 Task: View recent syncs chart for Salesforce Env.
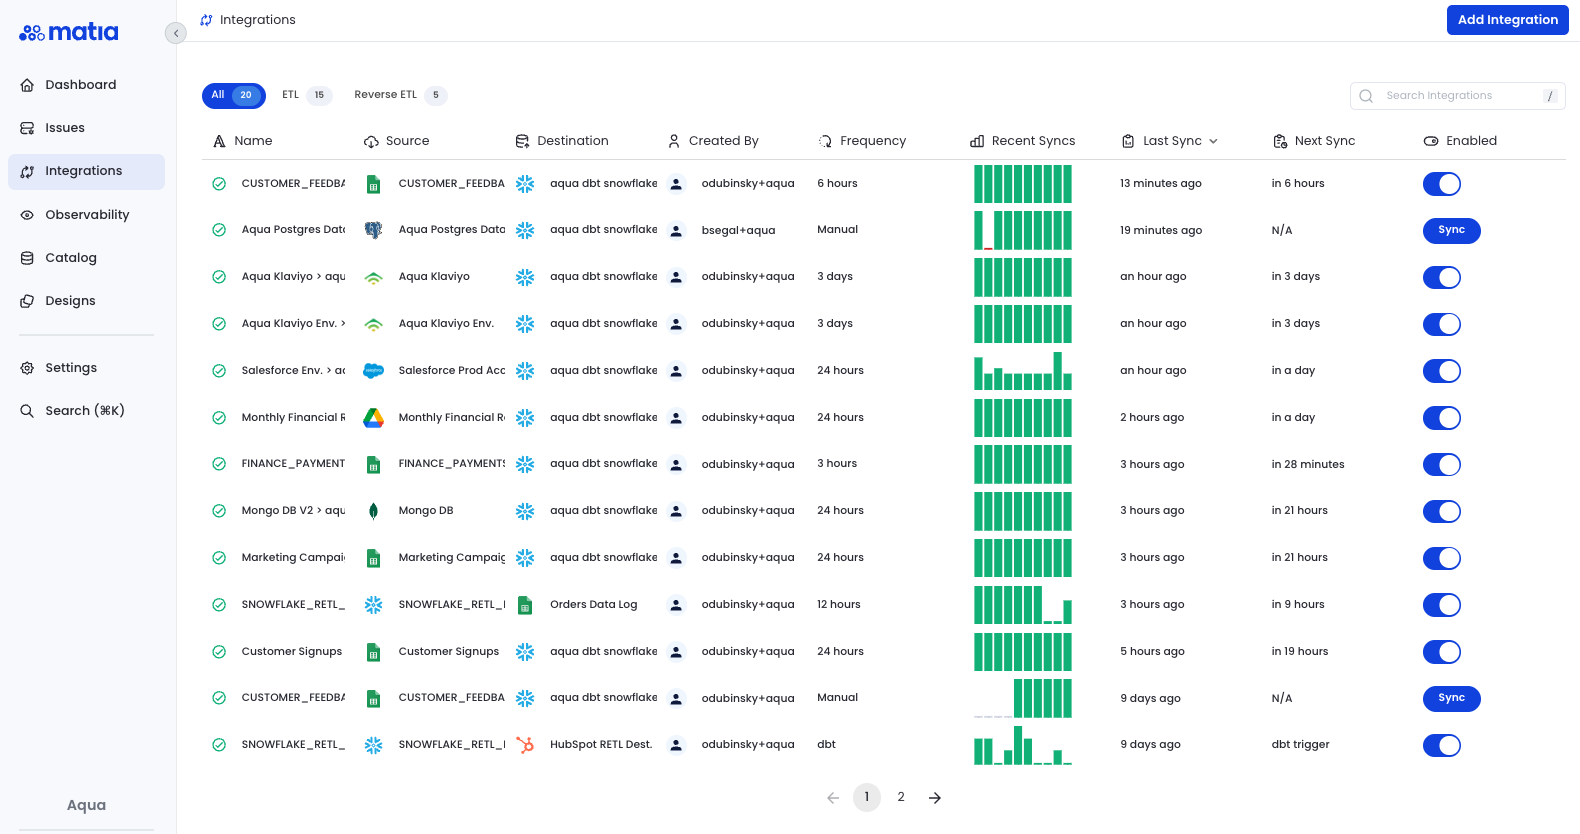point(1023,371)
